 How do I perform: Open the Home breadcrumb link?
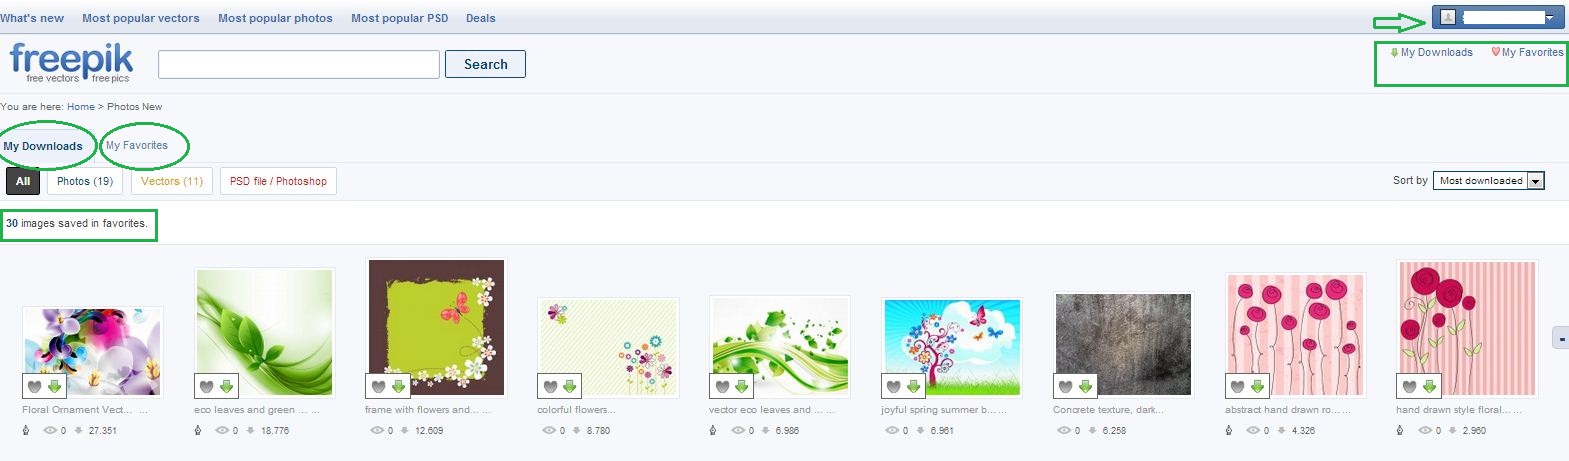[x=81, y=106]
